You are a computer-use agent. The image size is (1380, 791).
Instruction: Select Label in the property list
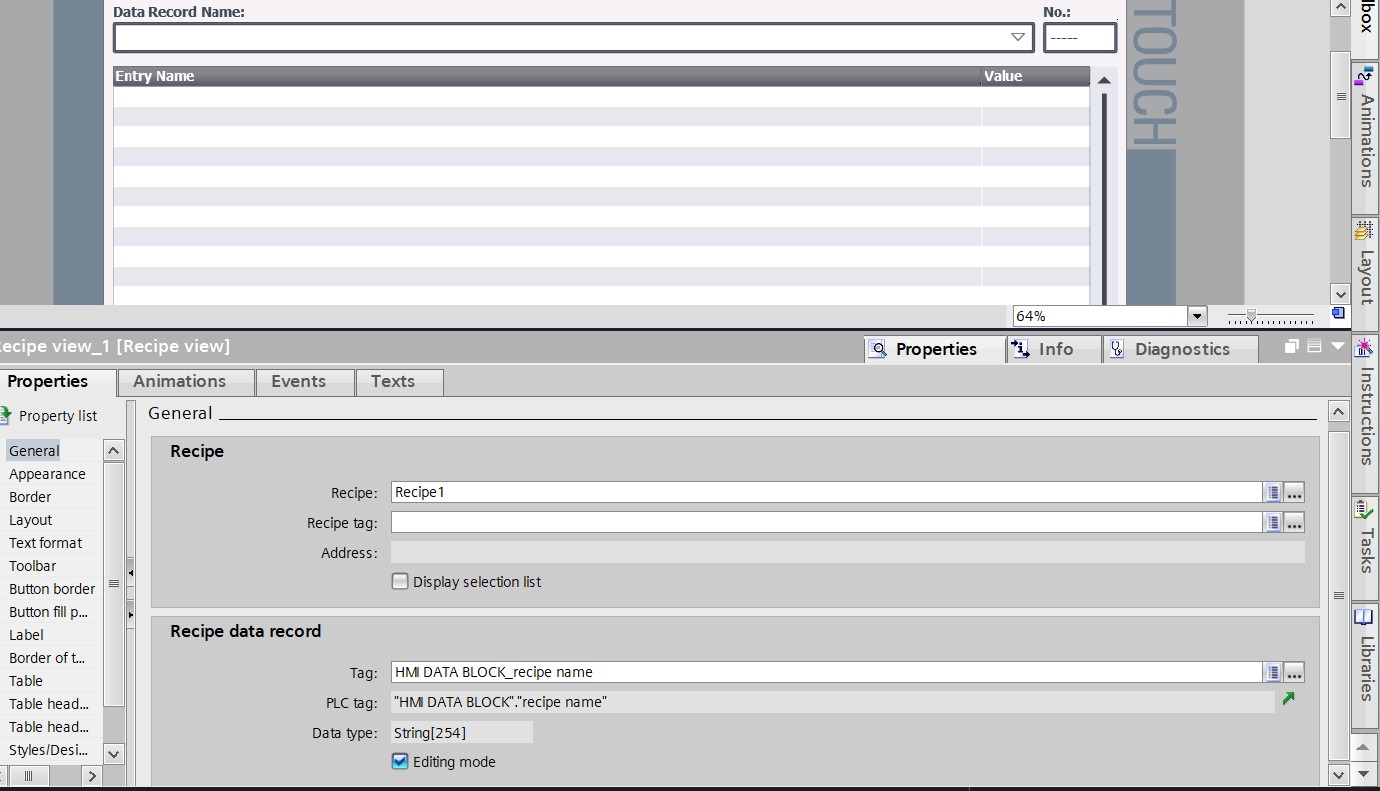[x=27, y=635]
